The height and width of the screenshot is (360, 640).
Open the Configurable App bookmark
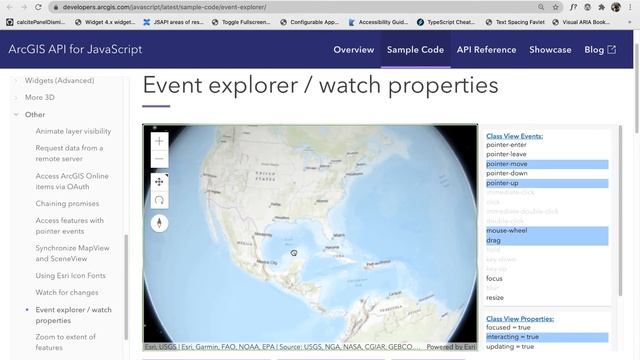tap(310, 22)
